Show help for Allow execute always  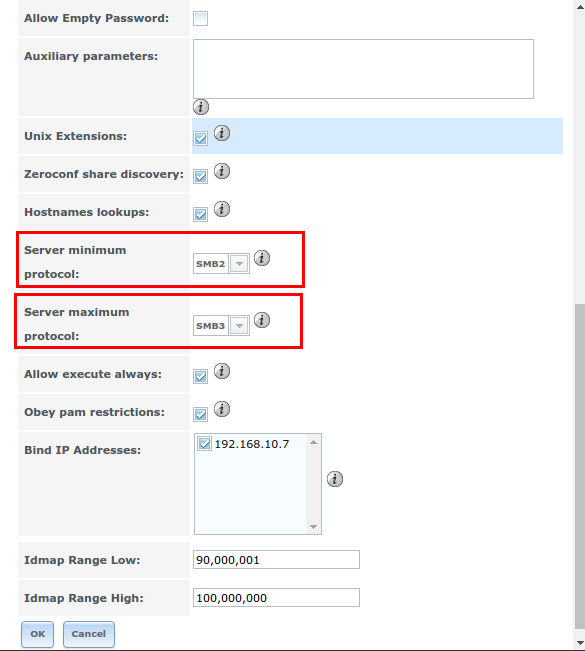pos(222,371)
